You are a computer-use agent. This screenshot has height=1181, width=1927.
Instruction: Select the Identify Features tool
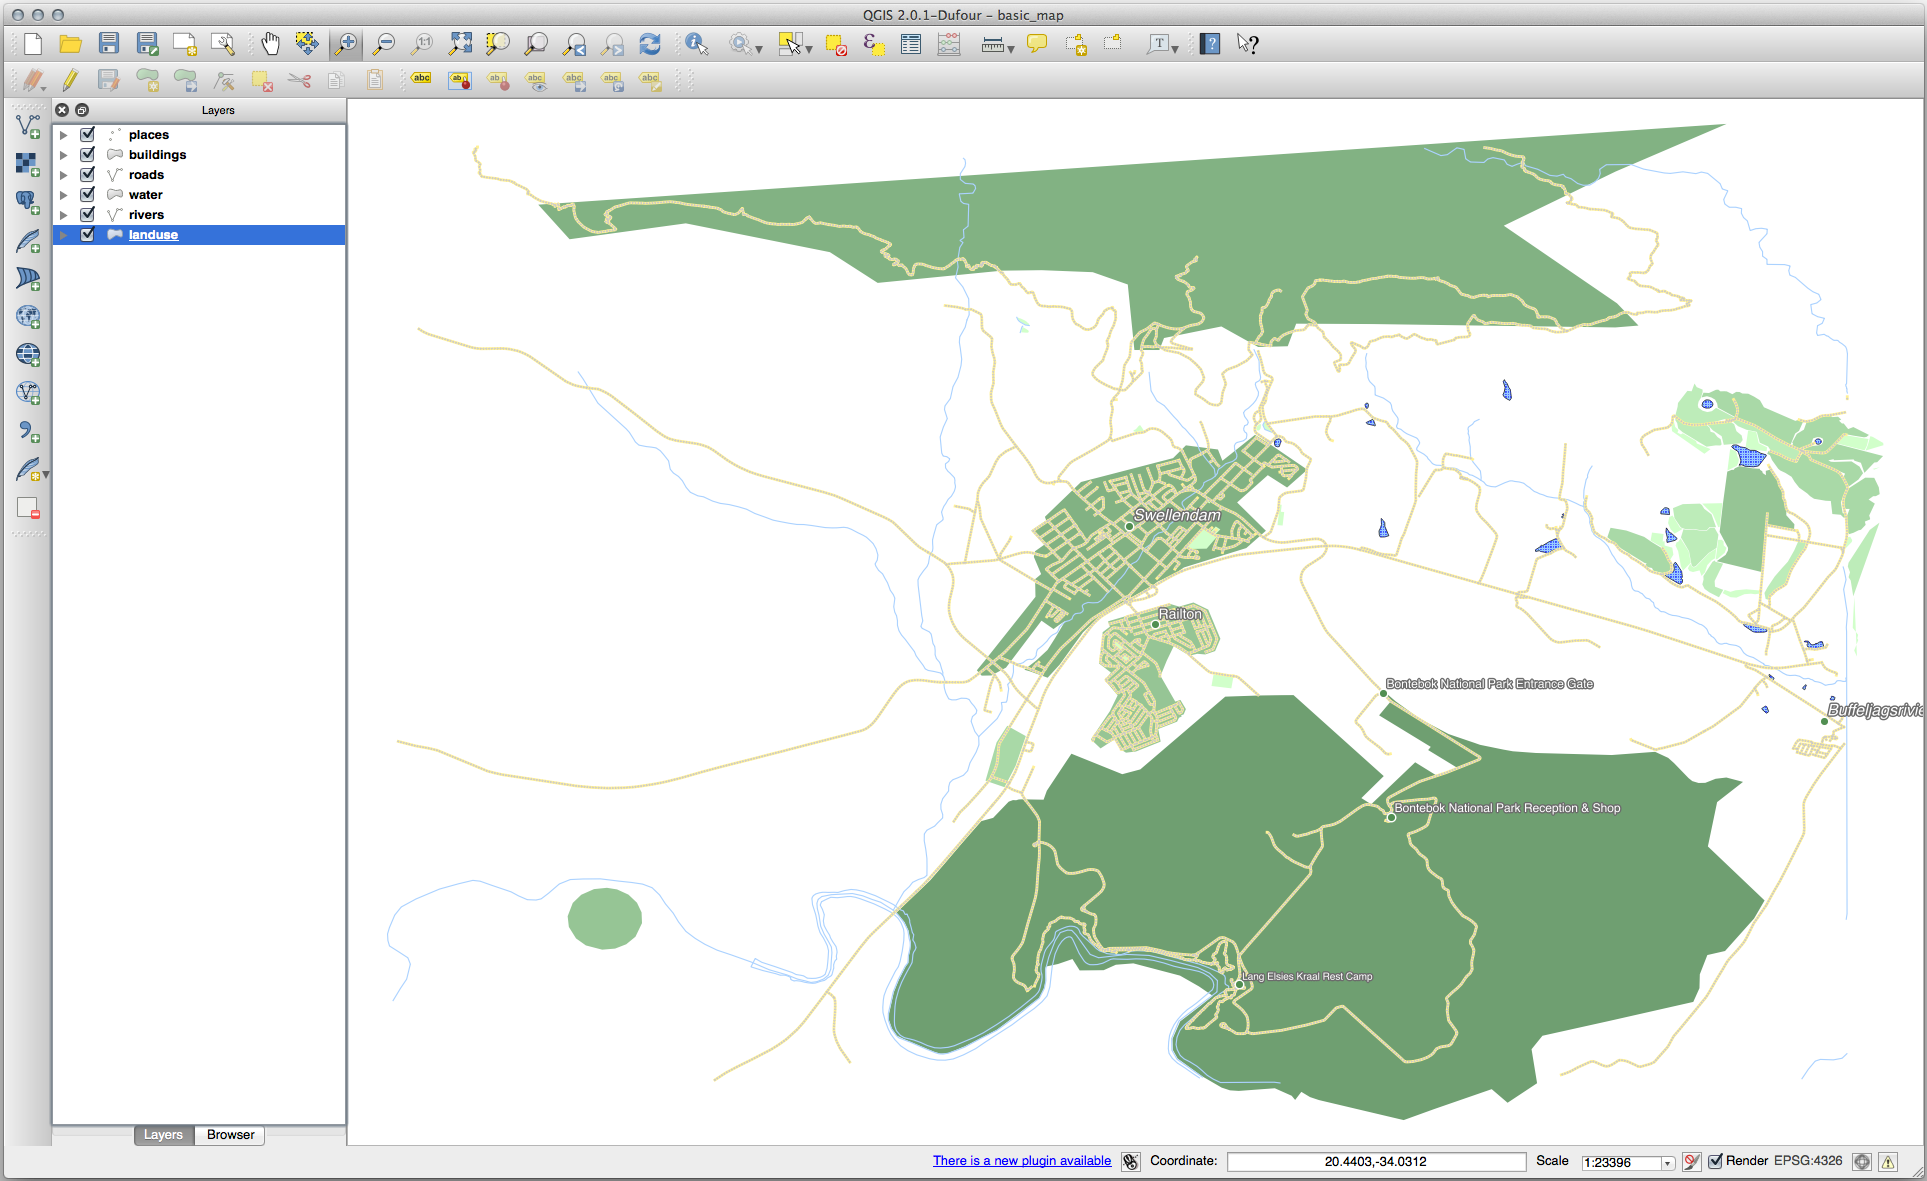pyautogui.click(x=696, y=43)
